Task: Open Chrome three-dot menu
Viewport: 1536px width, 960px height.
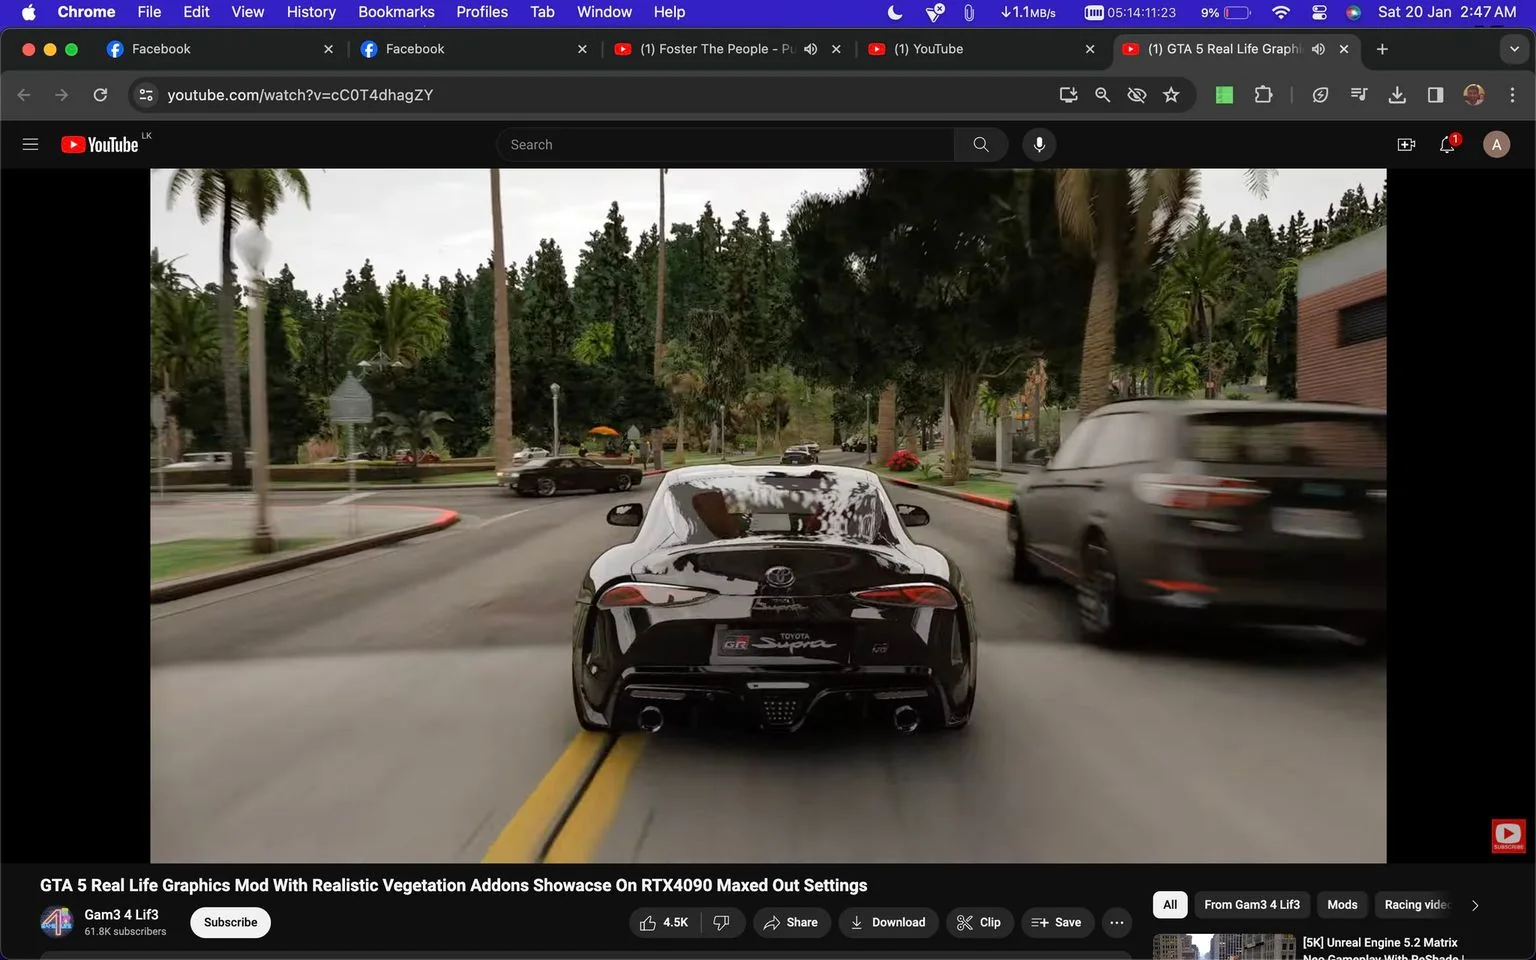Action: click(1512, 95)
